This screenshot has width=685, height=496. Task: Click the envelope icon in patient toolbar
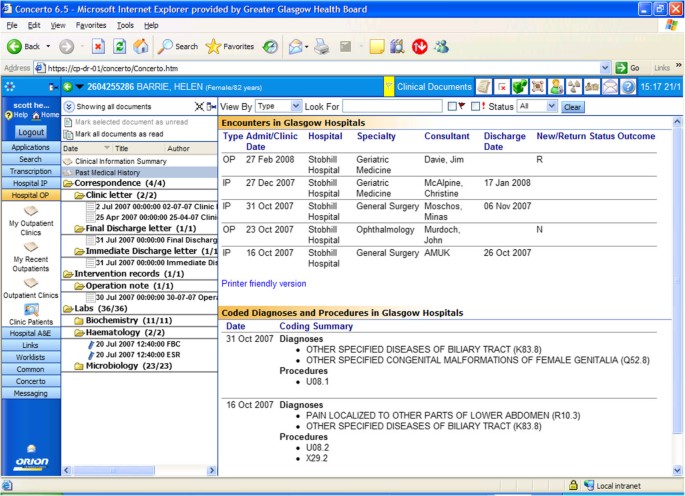[x=610, y=87]
